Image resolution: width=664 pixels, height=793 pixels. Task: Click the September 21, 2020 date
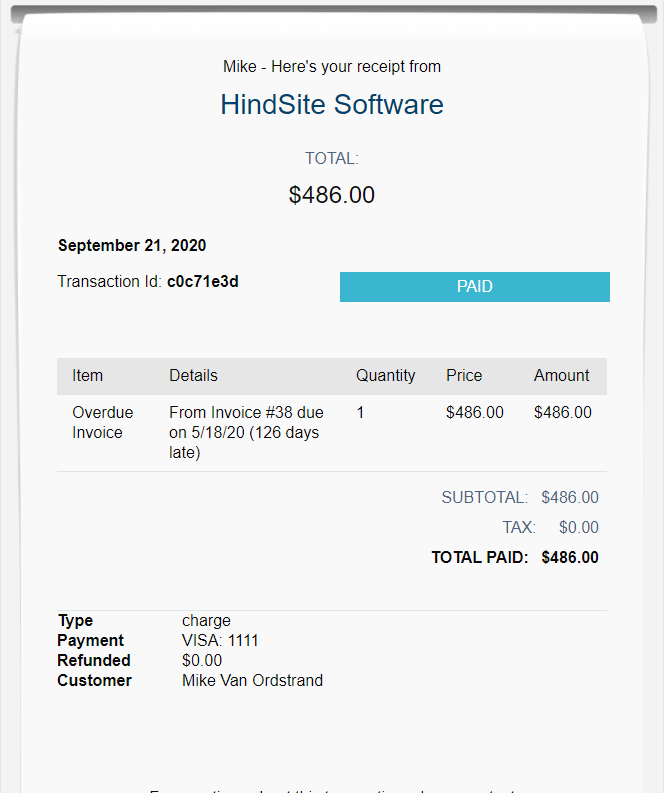click(x=132, y=246)
